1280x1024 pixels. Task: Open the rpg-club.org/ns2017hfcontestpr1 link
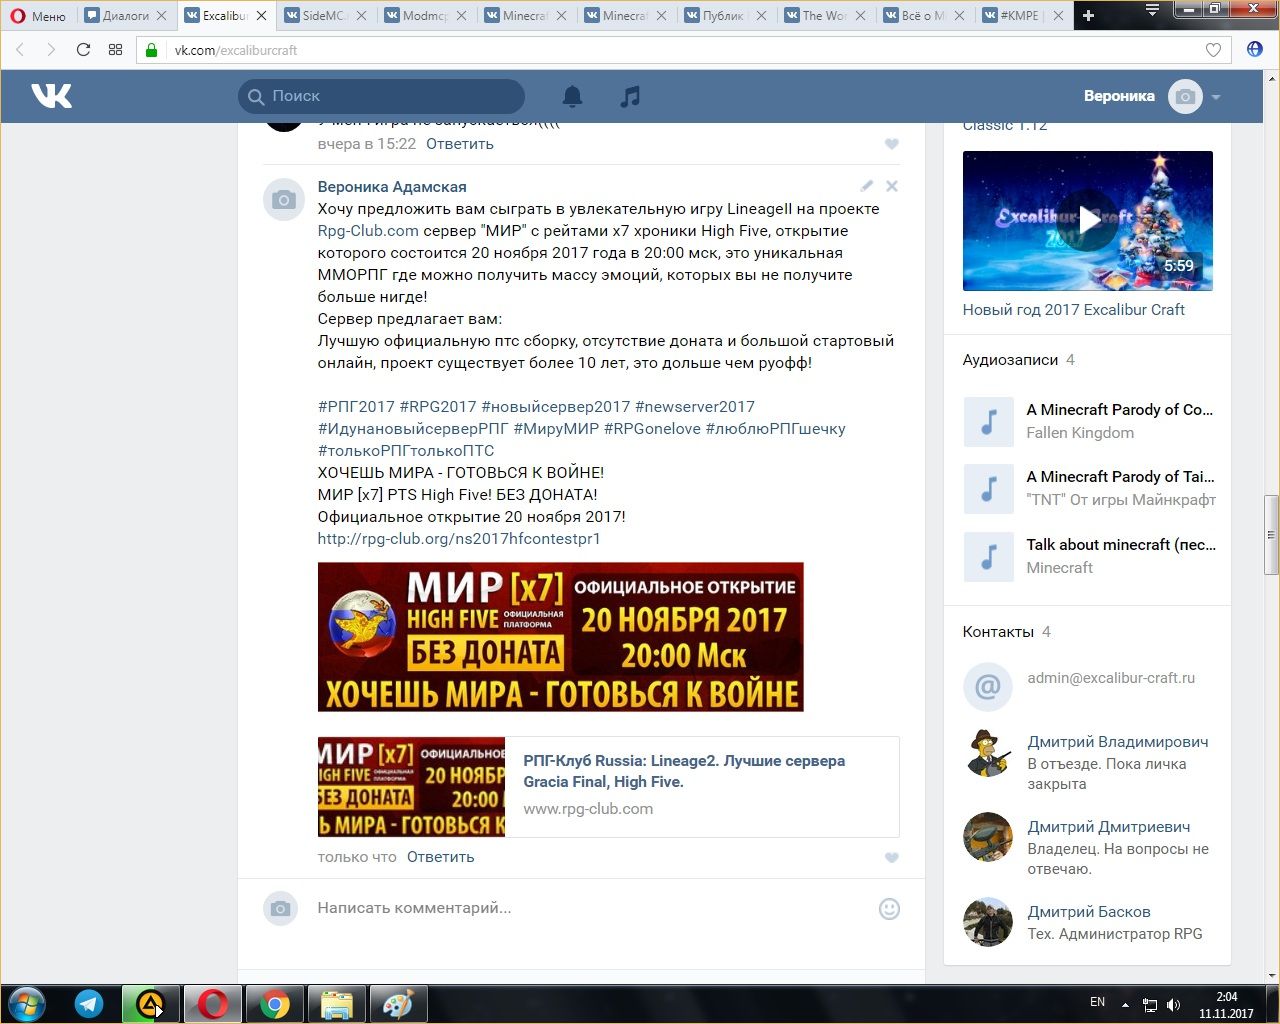(x=459, y=539)
